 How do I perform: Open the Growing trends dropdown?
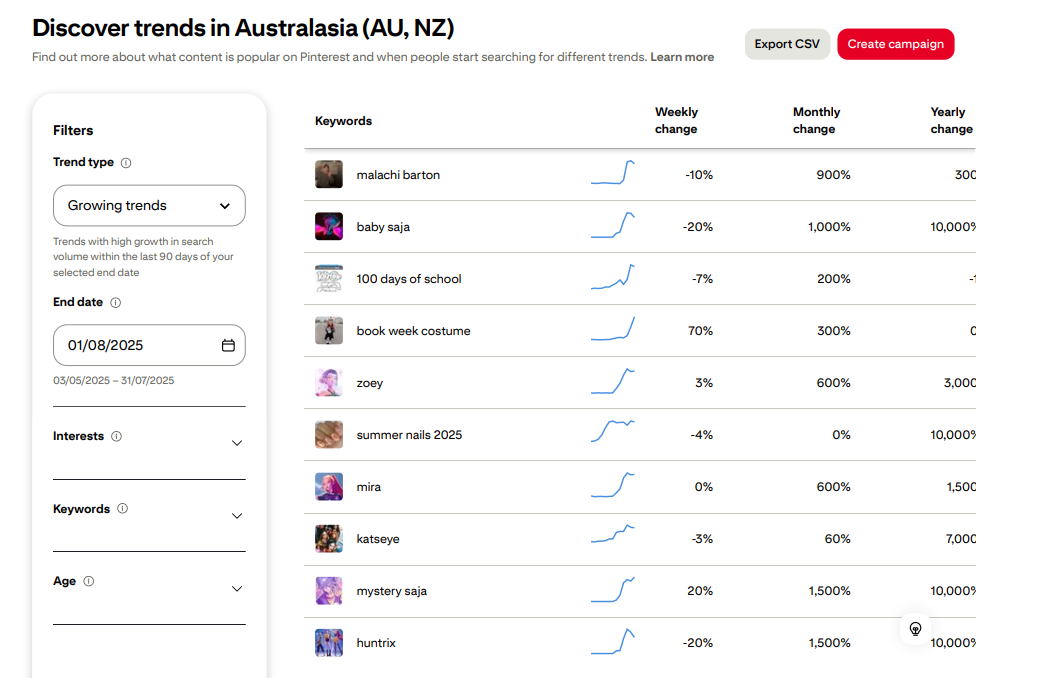(x=149, y=206)
